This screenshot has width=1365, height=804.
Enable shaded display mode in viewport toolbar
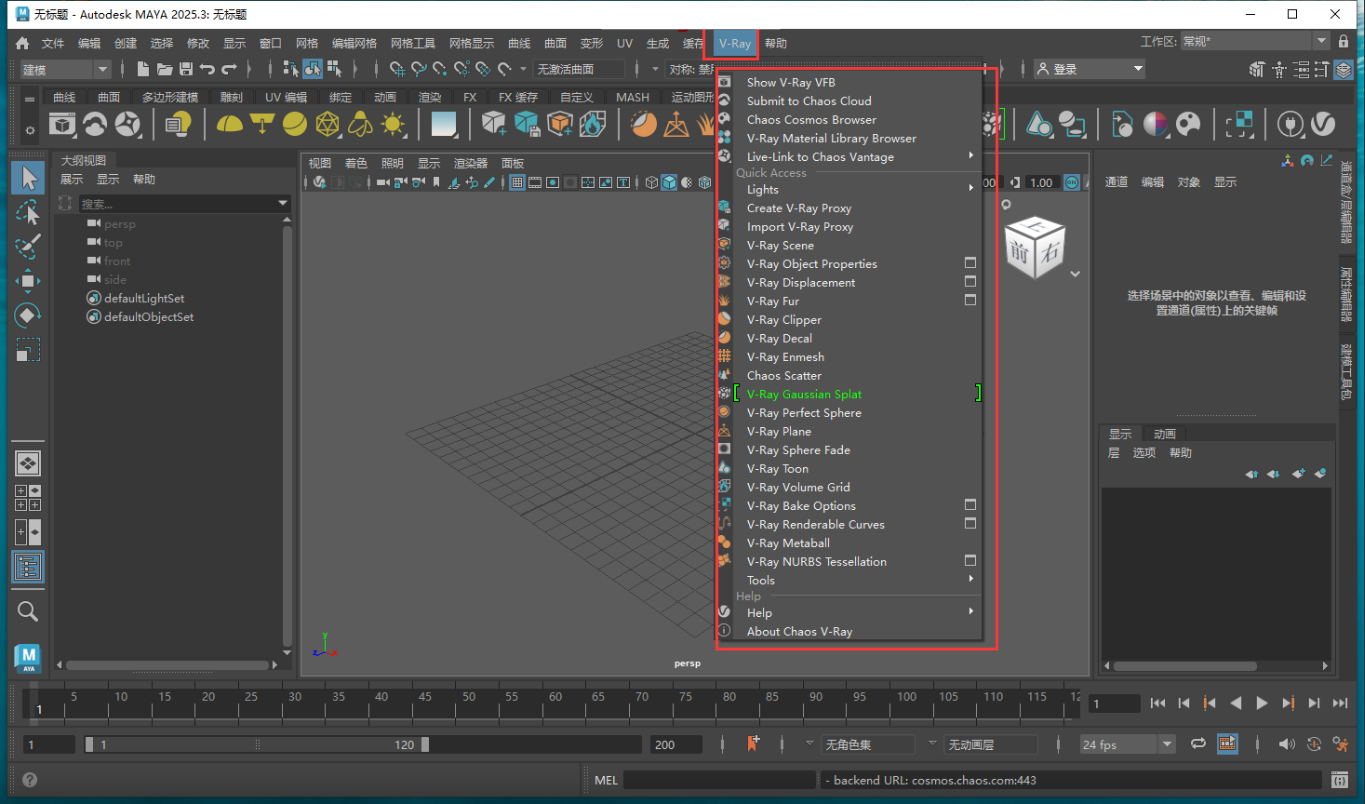pos(670,183)
